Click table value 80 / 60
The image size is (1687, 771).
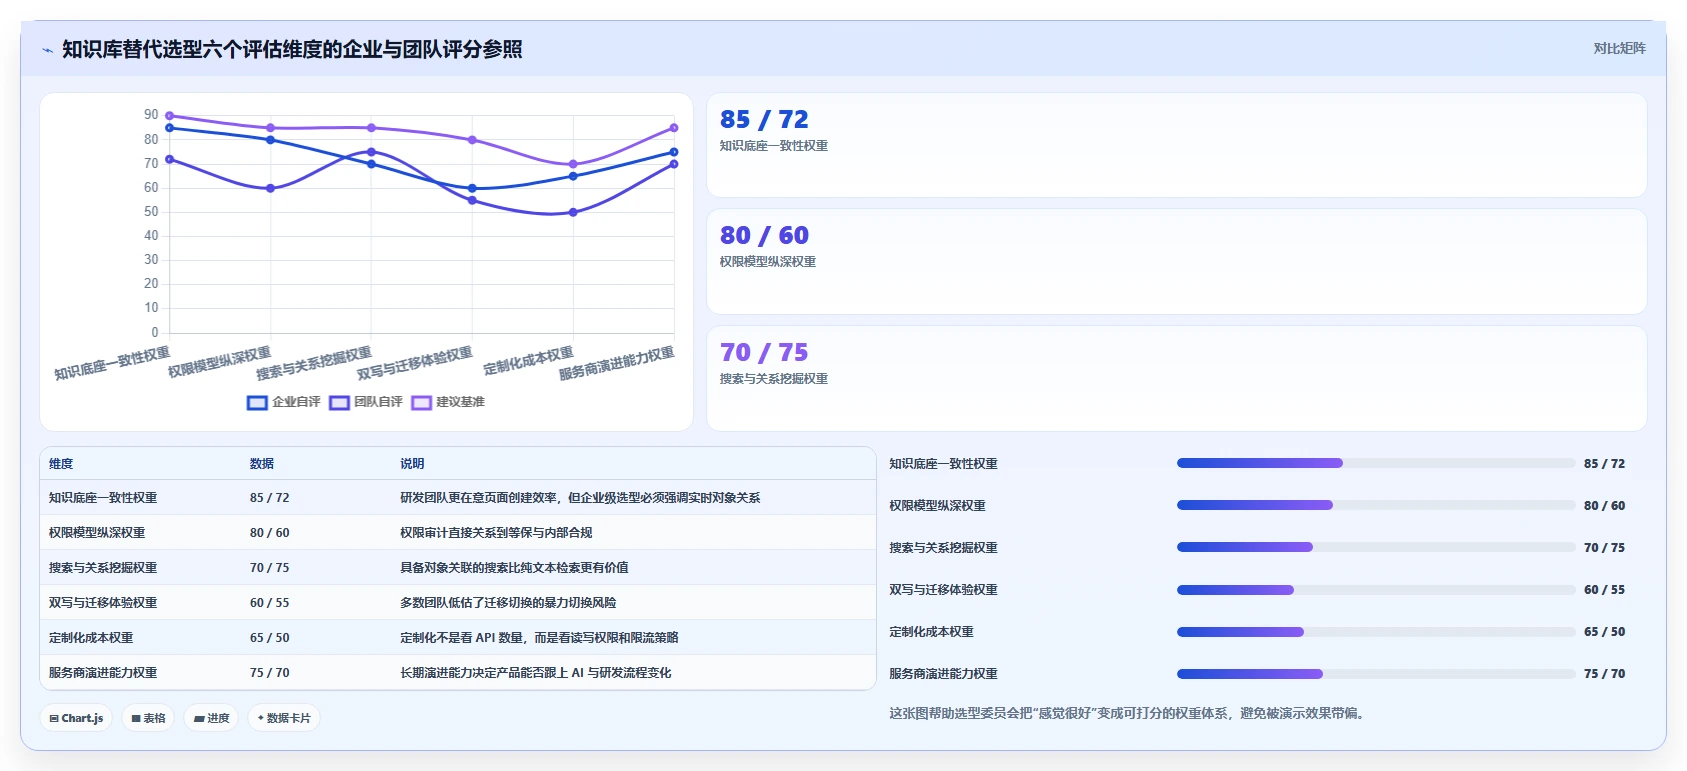(x=270, y=532)
